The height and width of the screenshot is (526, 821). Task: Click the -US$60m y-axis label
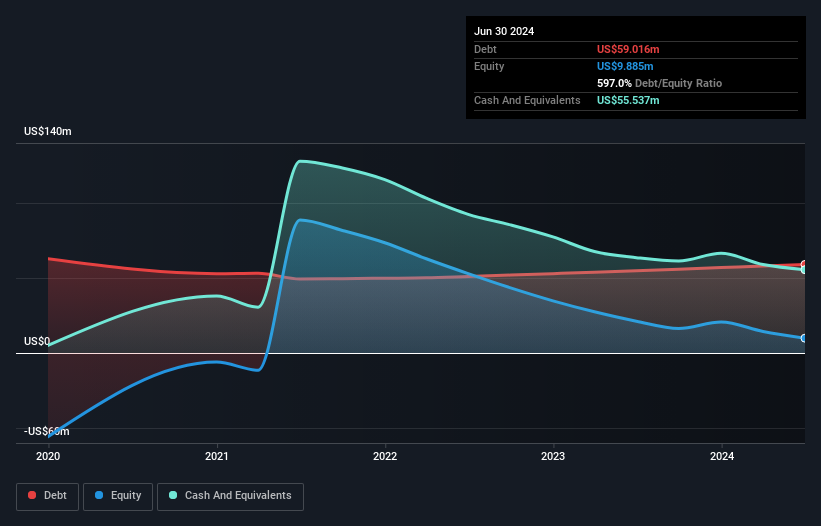47,431
